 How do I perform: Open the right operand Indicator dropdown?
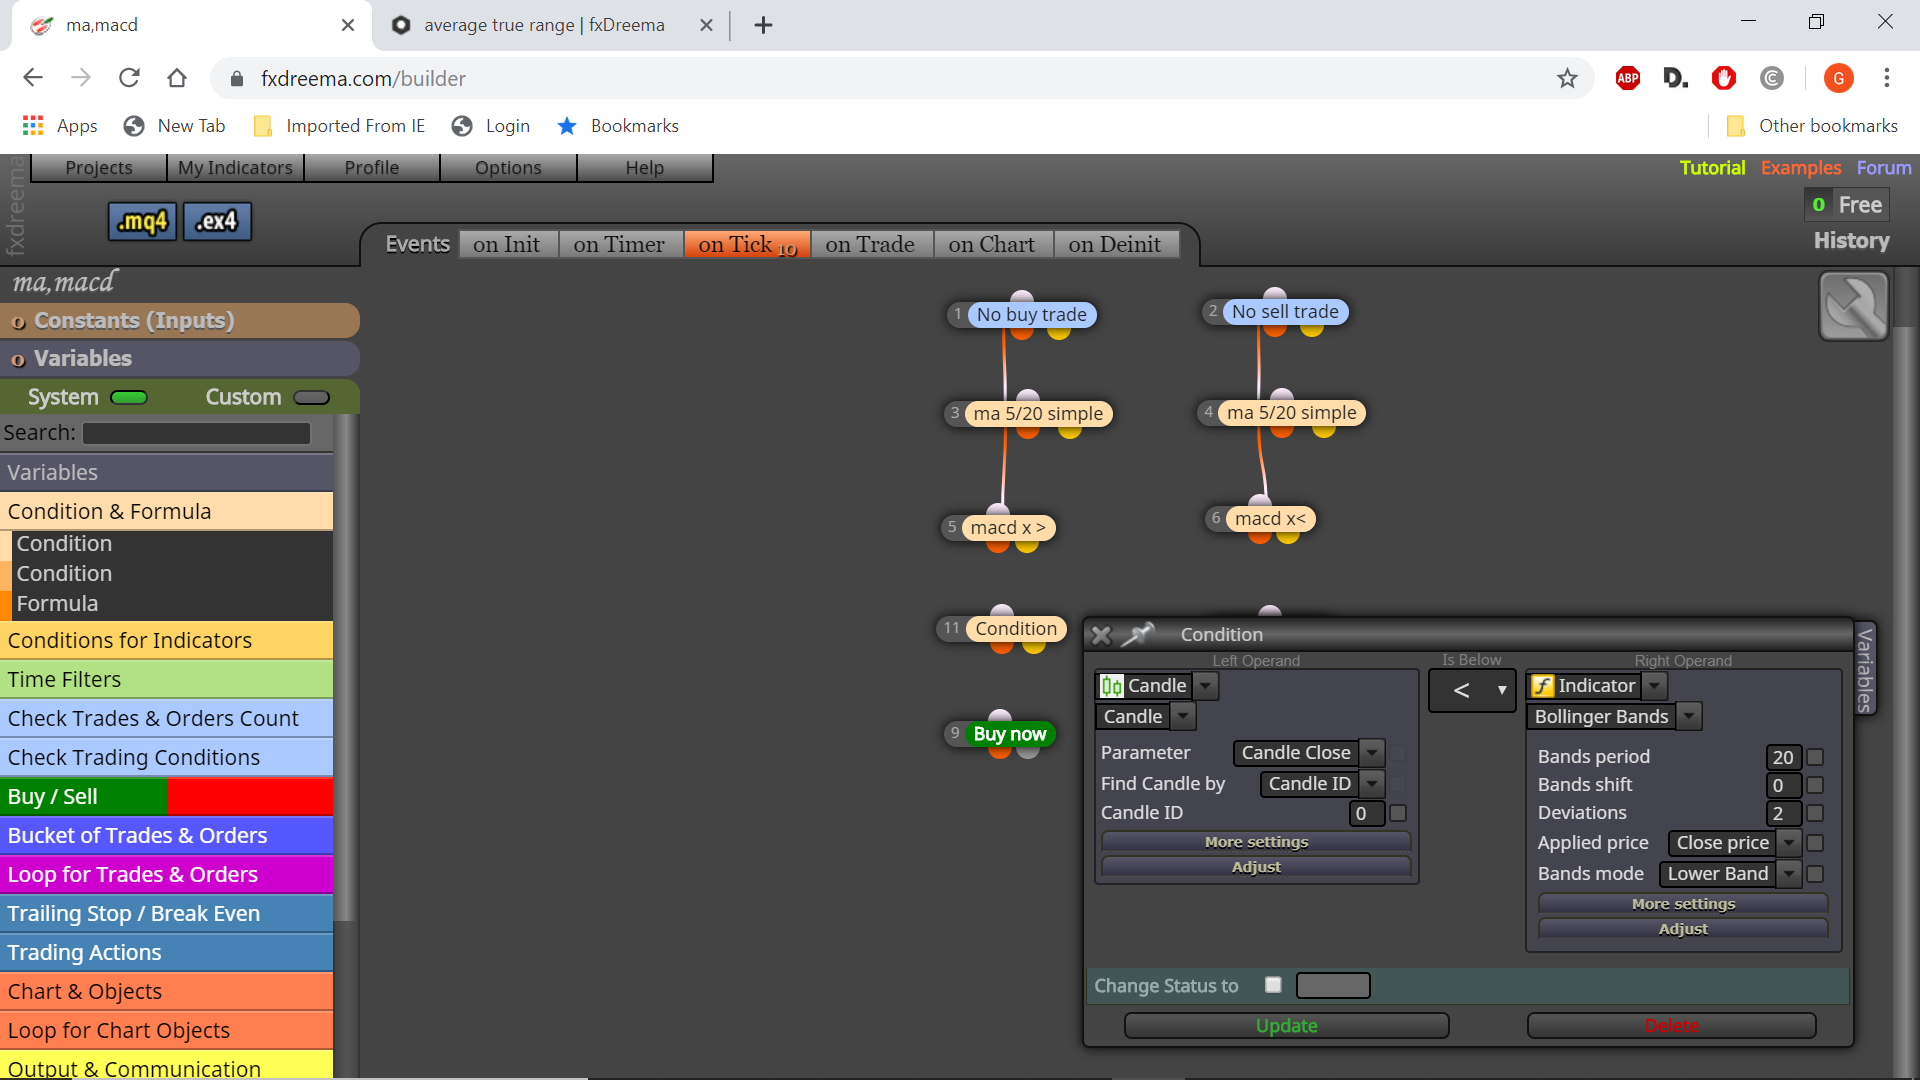coord(1656,686)
